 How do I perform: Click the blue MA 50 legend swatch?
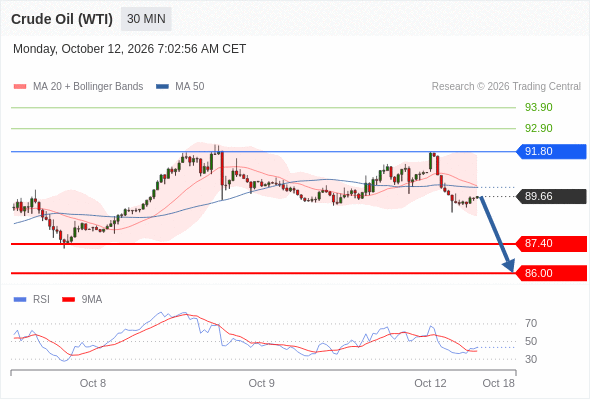pyautogui.click(x=162, y=87)
